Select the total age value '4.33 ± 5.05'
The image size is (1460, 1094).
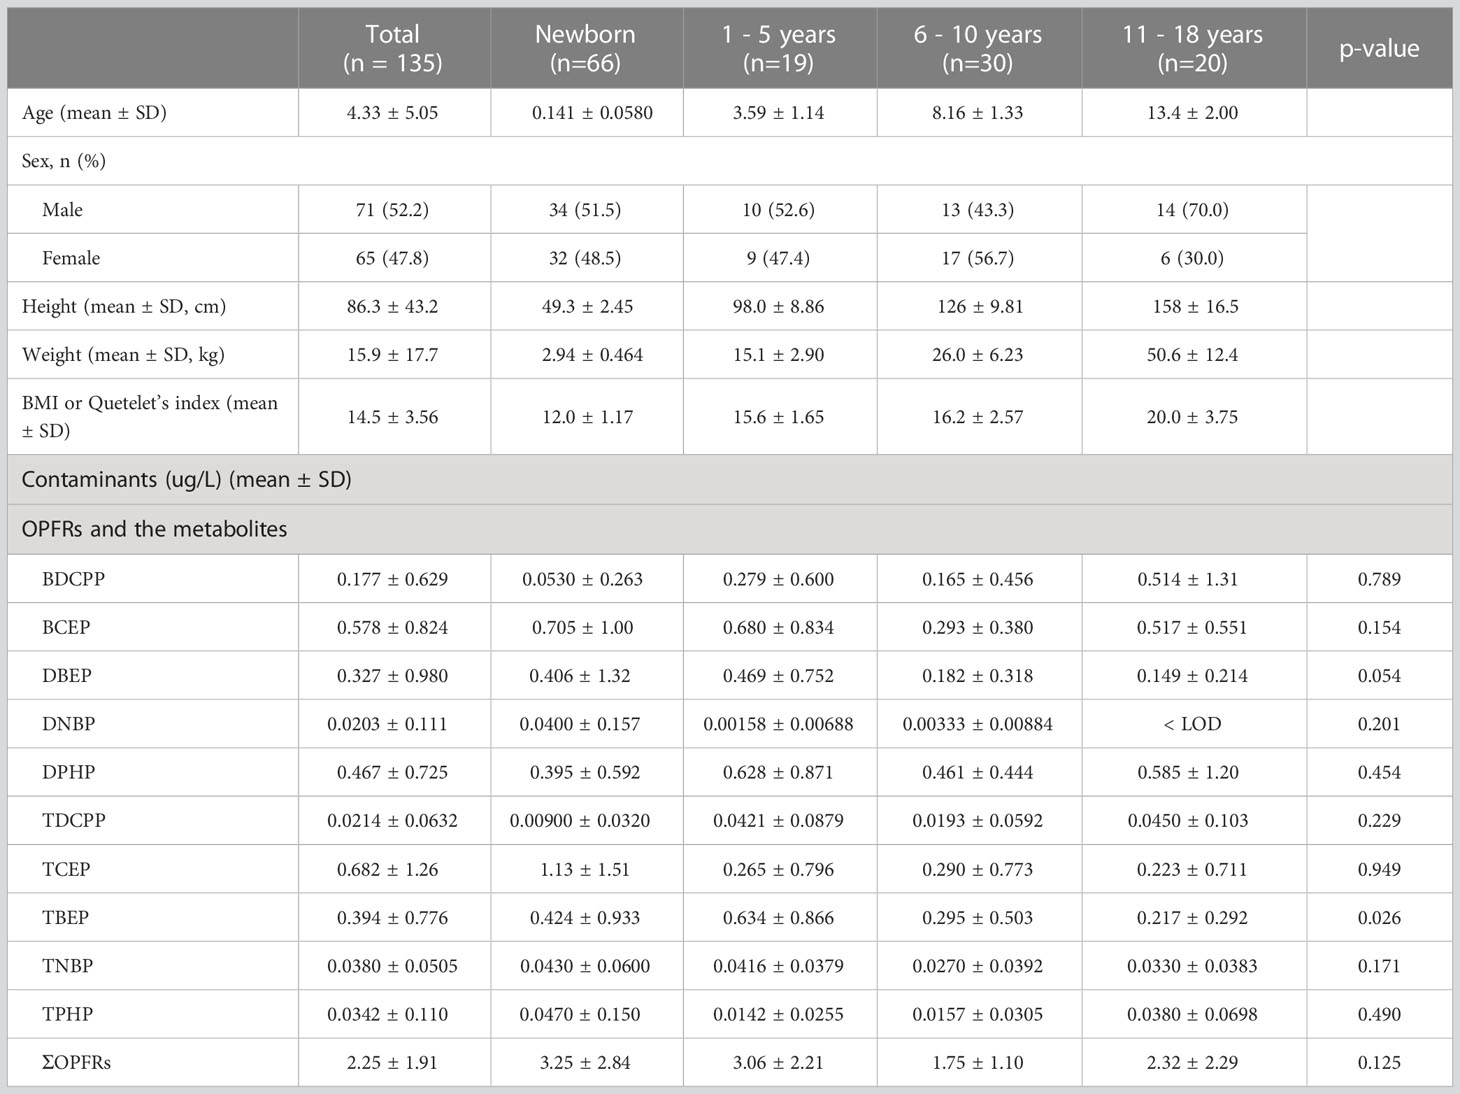(x=392, y=113)
